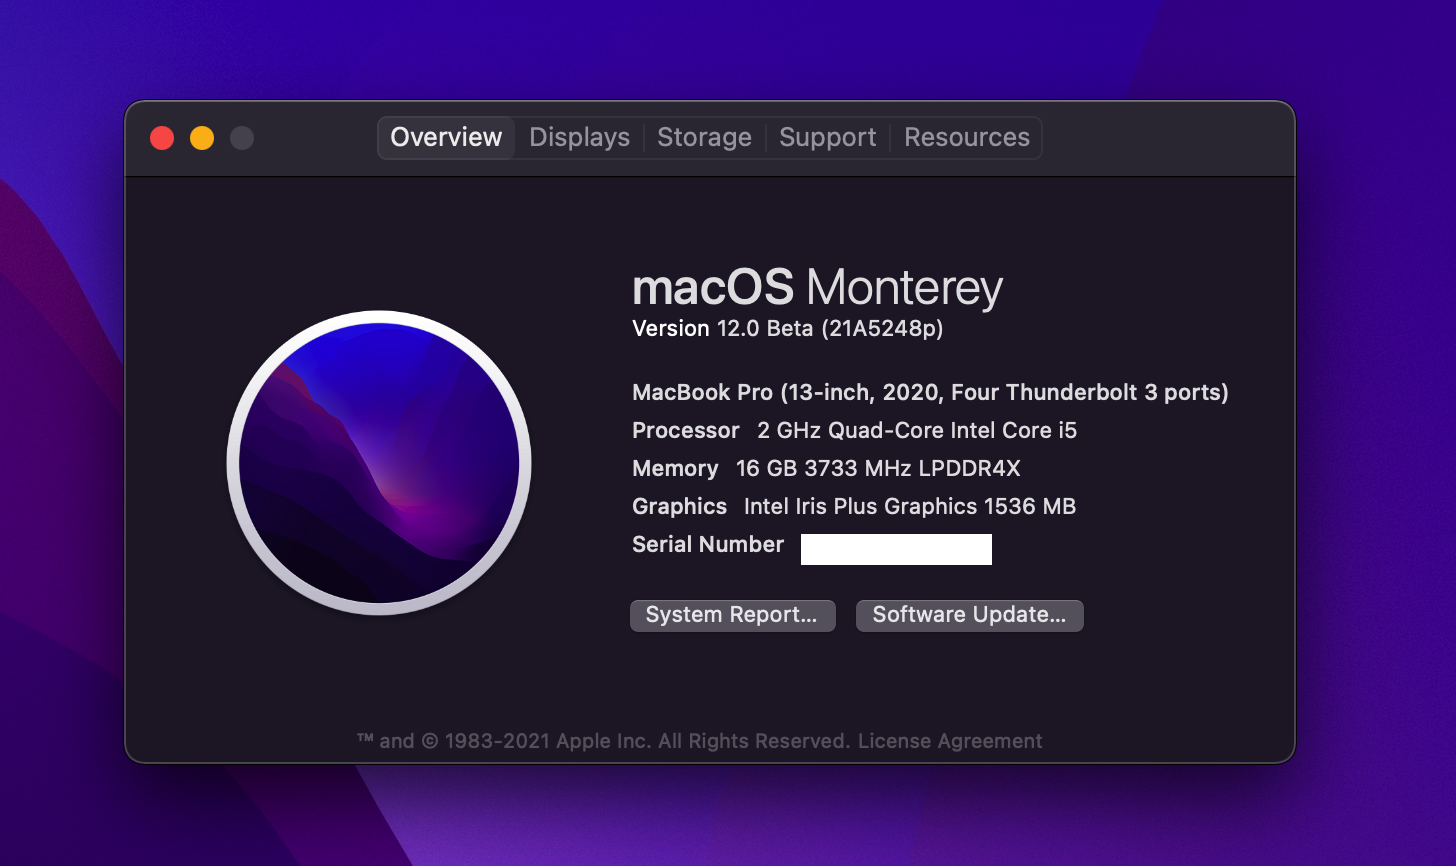Click the 2 GHz Quad-Core Intel Core i5 value
Screen dimensions: 1456x866
tap(917, 430)
